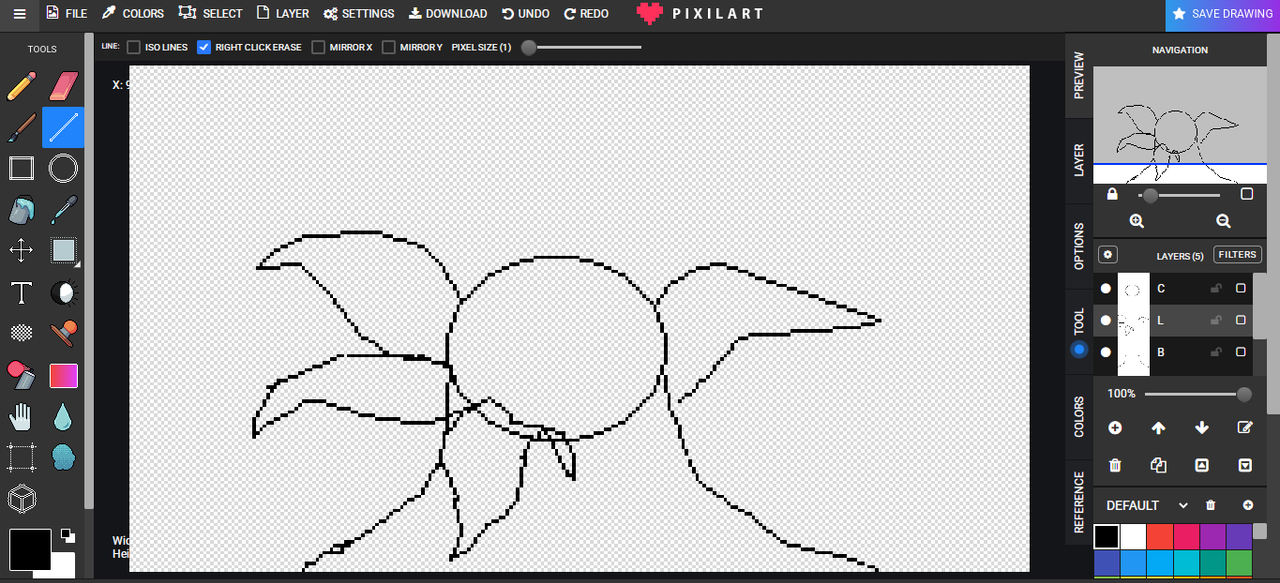
Task: Expand the REFERENCE side panel
Action: [1078, 502]
